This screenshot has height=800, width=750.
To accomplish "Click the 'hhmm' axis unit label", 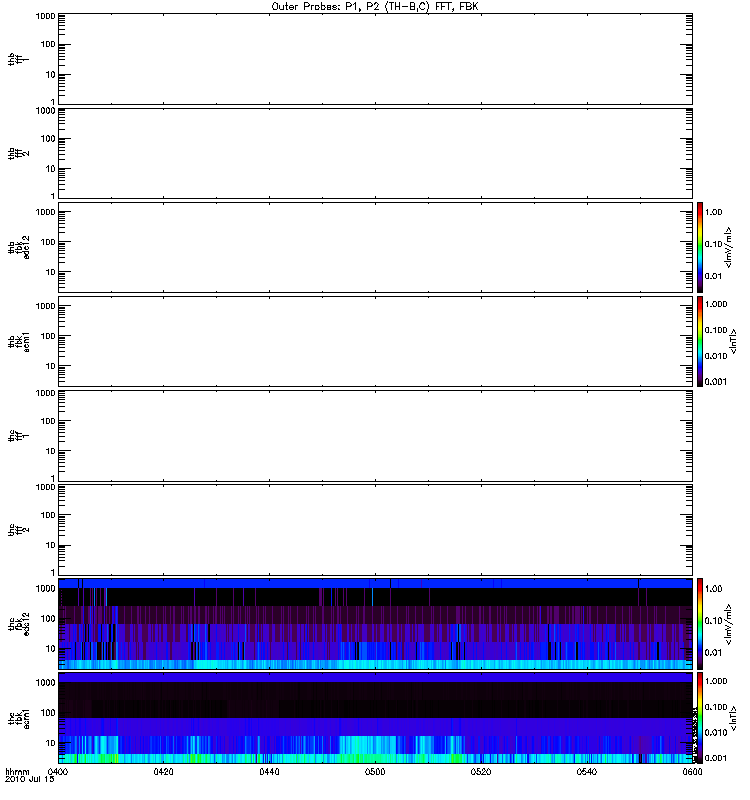I will (x=17, y=772).
